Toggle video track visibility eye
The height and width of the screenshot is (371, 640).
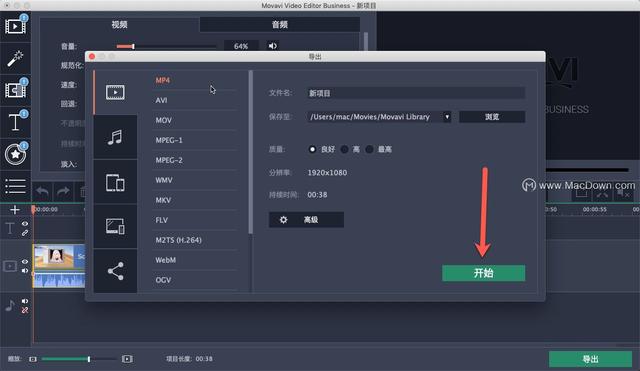(25, 262)
